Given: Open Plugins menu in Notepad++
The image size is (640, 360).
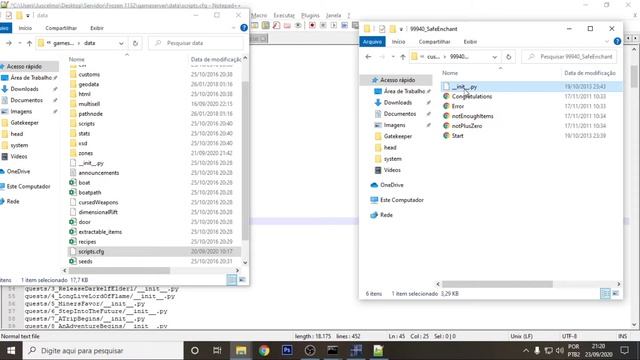Looking at the screenshot, I should coord(310,15).
